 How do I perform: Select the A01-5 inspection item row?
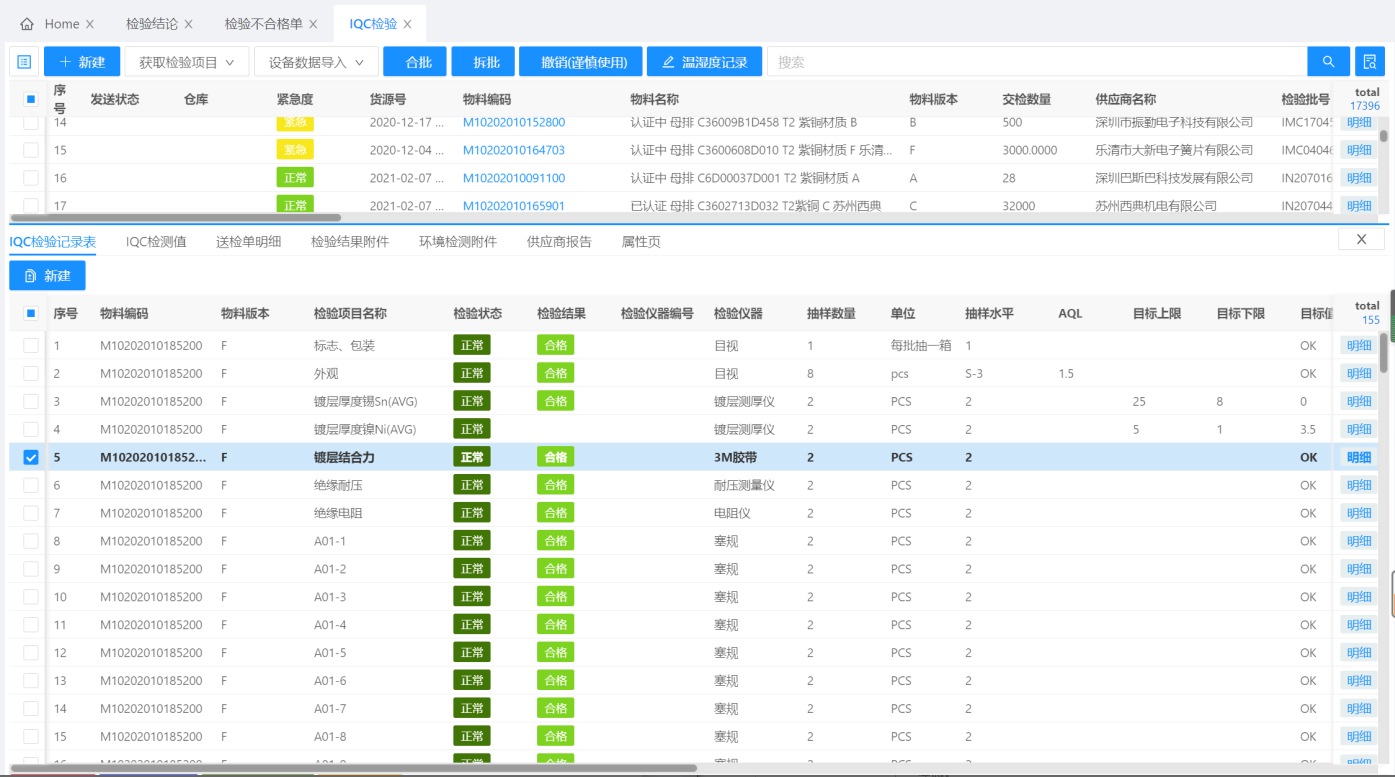(x=670, y=653)
